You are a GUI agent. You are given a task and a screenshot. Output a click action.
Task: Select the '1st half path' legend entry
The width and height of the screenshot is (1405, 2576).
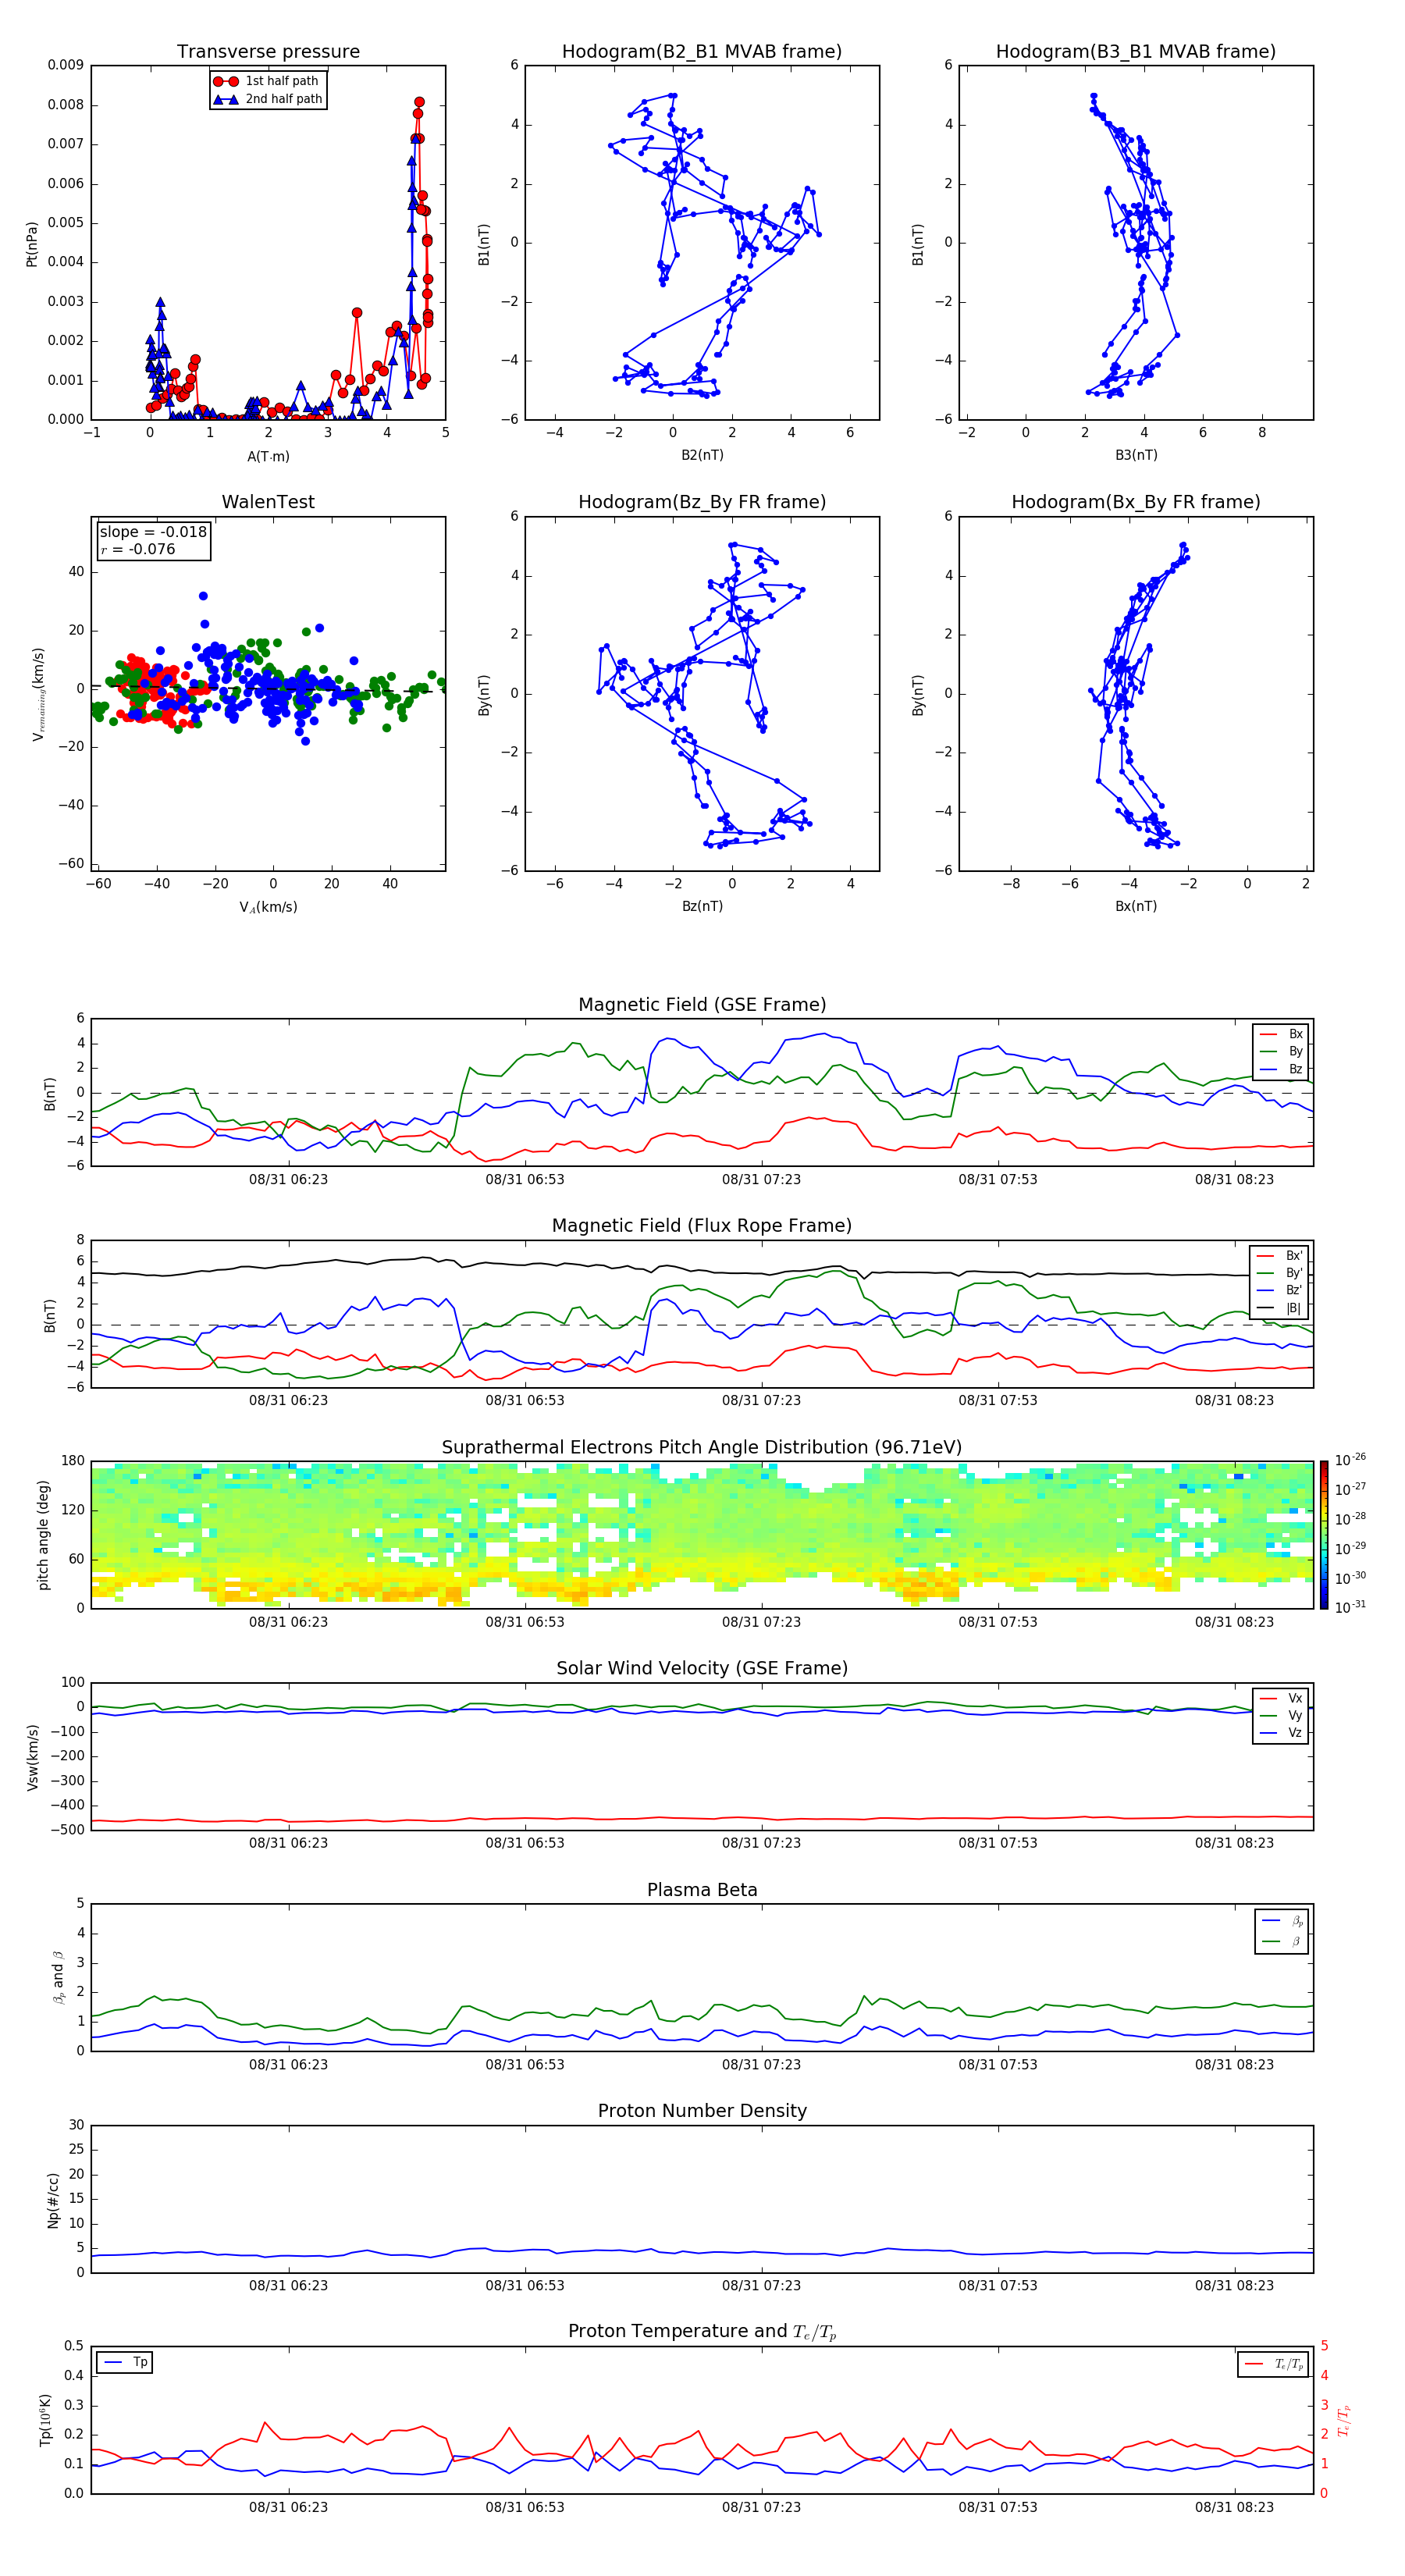[267, 81]
